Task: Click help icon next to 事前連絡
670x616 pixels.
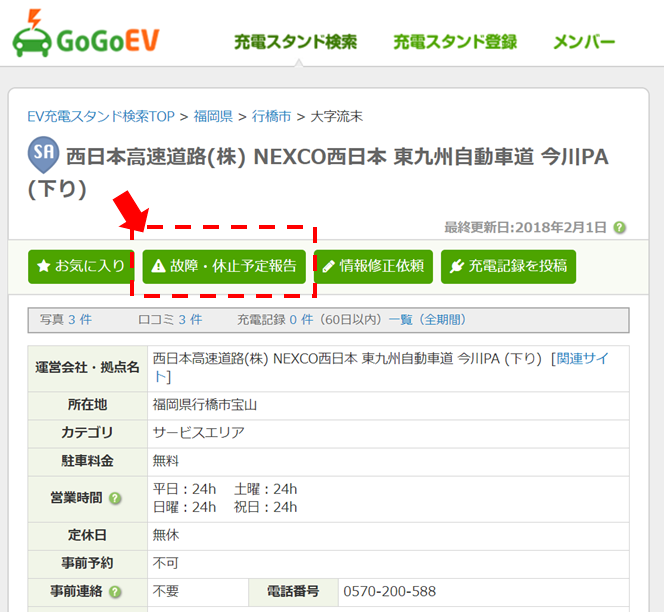Action: point(115,592)
